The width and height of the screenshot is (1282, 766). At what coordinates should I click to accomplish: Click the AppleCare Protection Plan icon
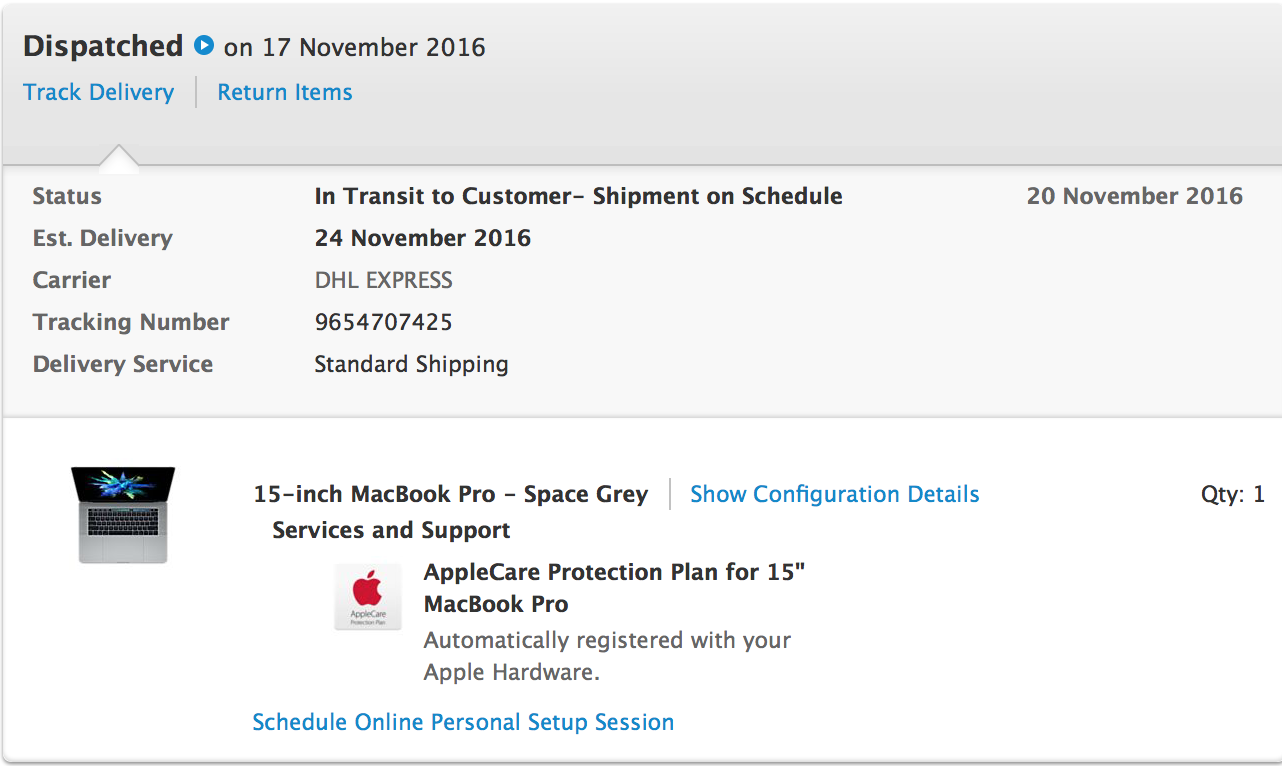click(368, 597)
